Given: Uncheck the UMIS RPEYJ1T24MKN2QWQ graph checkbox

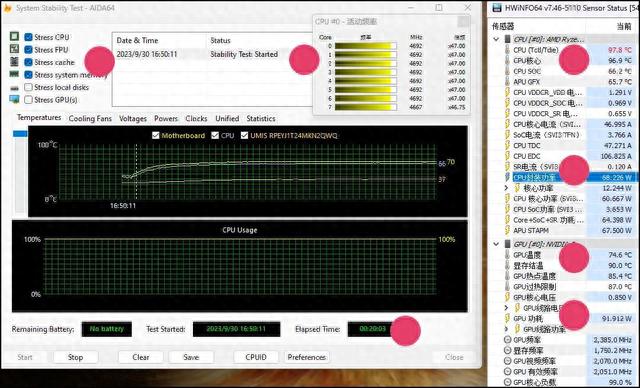Looking at the screenshot, I should [244, 135].
